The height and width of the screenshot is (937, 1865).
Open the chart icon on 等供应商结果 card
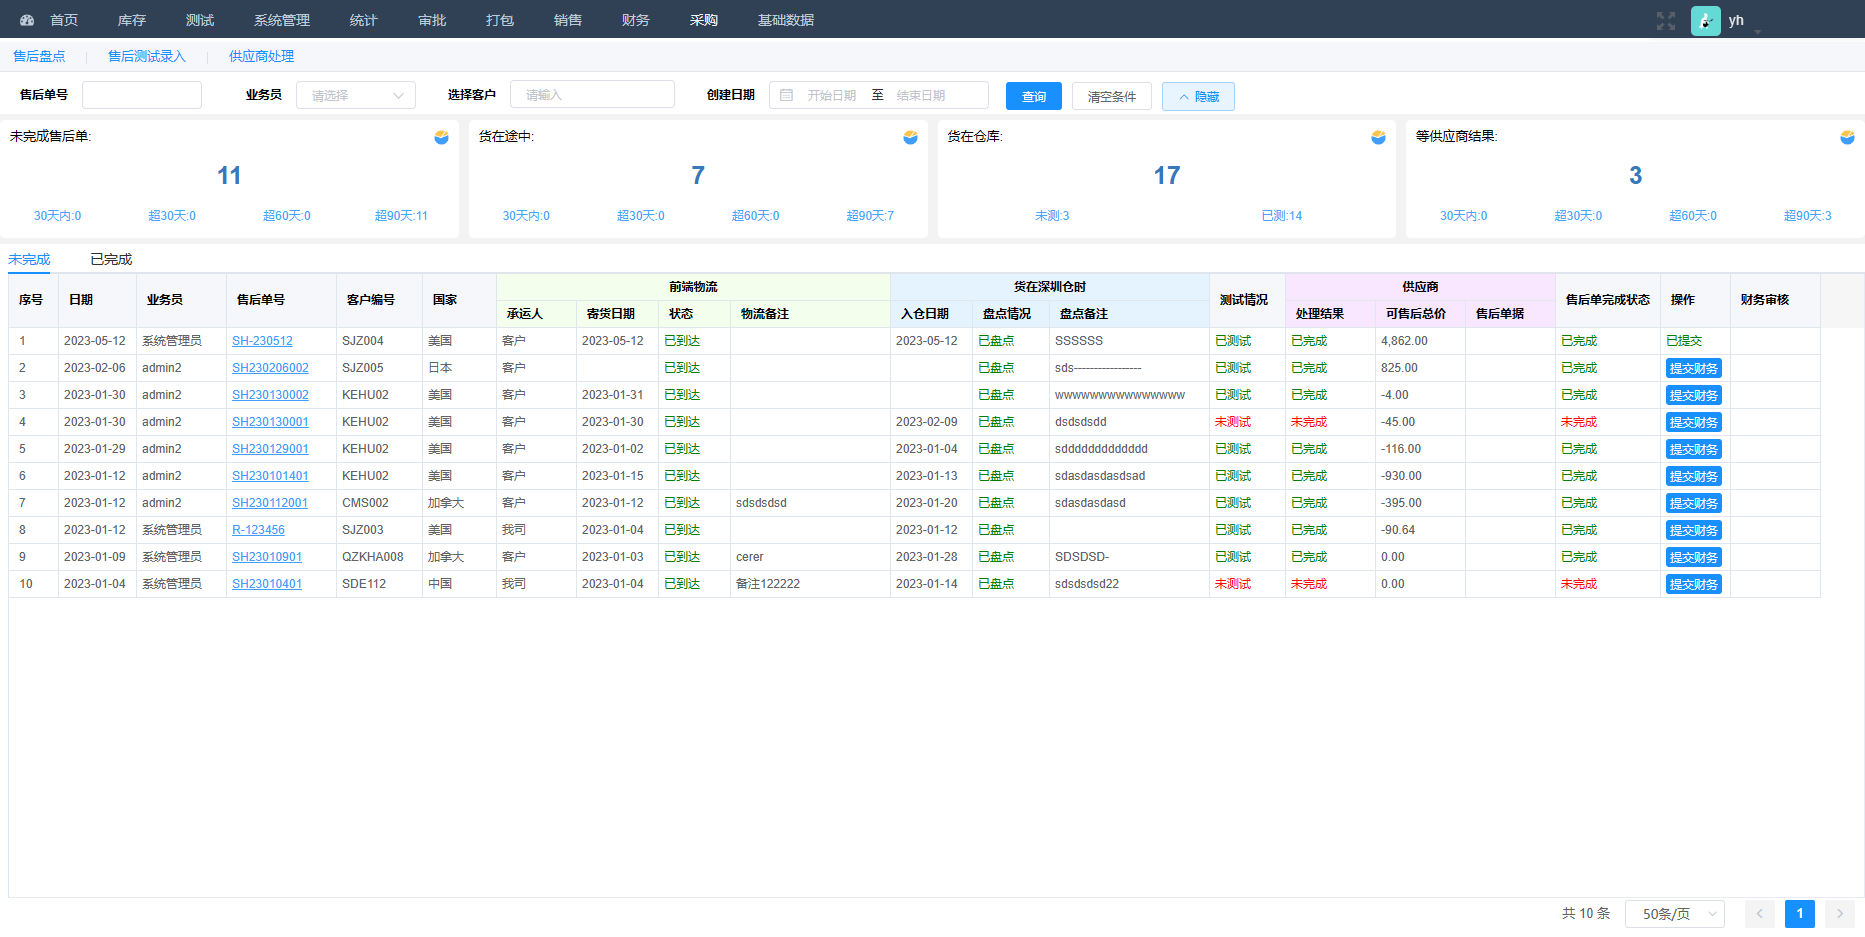click(x=1847, y=137)
